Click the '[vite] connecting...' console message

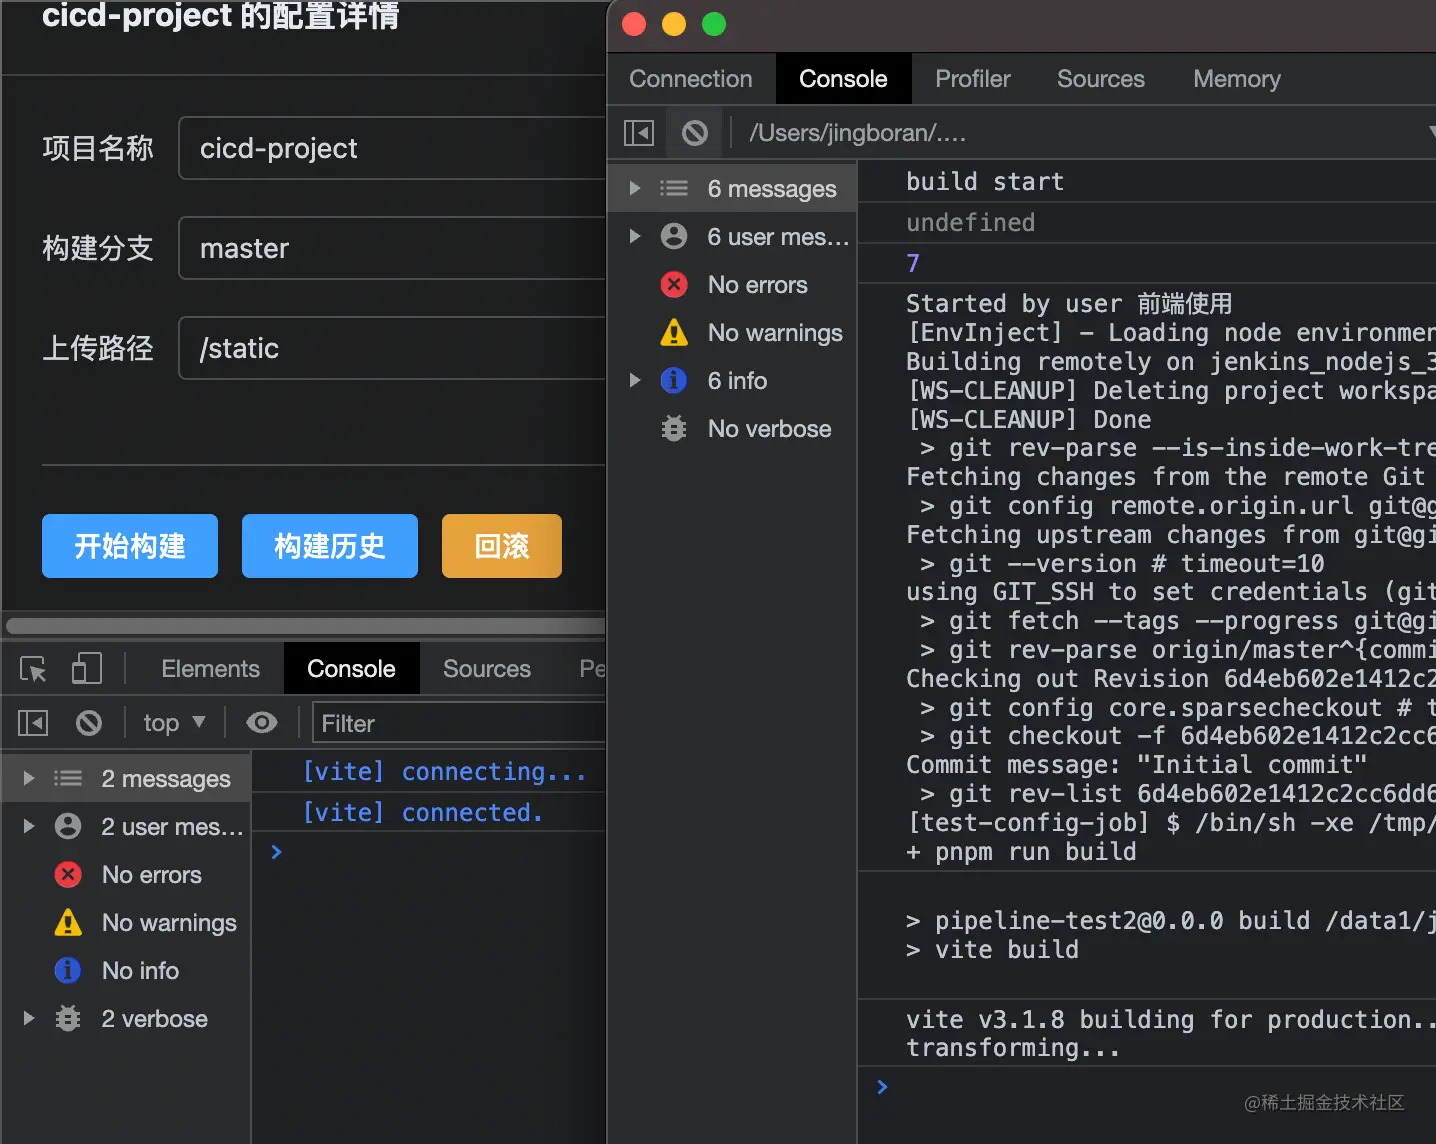pyautogui.click(x=444, y=772)
